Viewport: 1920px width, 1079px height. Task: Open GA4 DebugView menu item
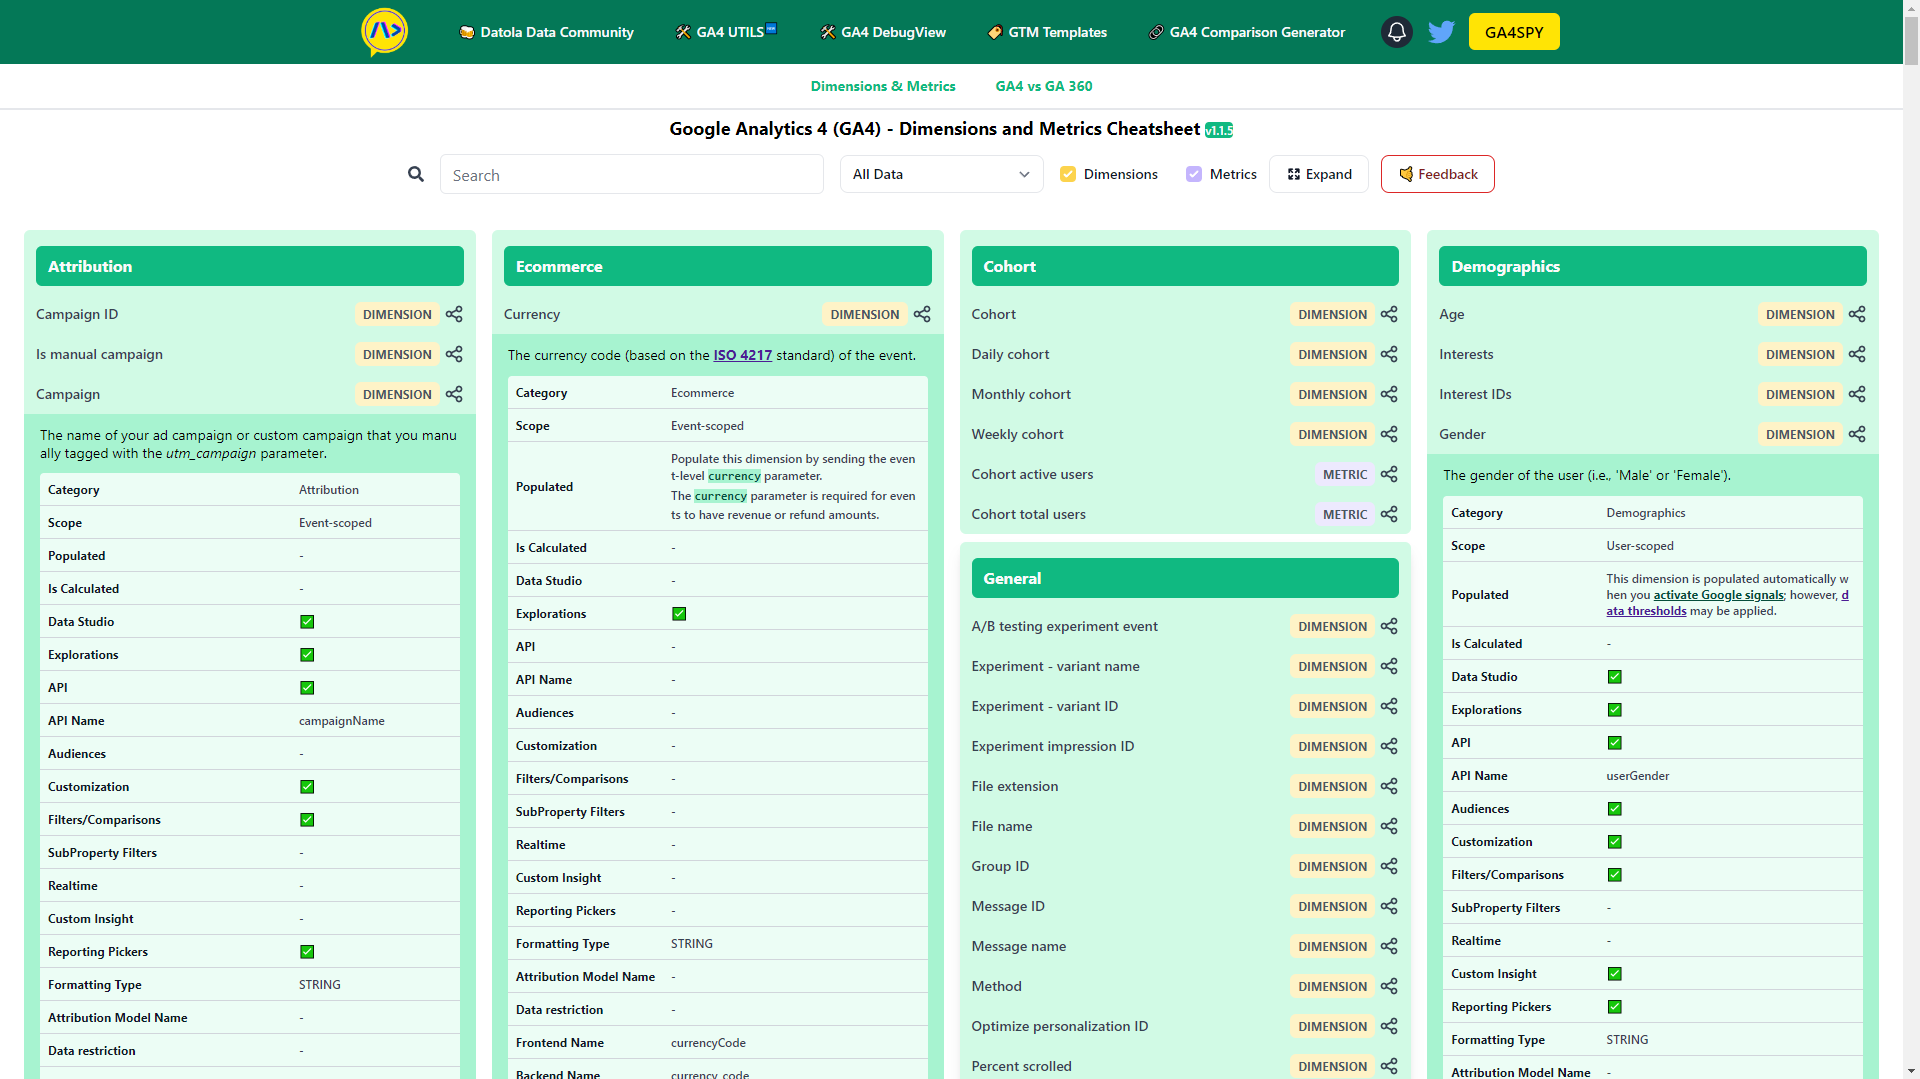pyautogui.click(x=883, y=32)
